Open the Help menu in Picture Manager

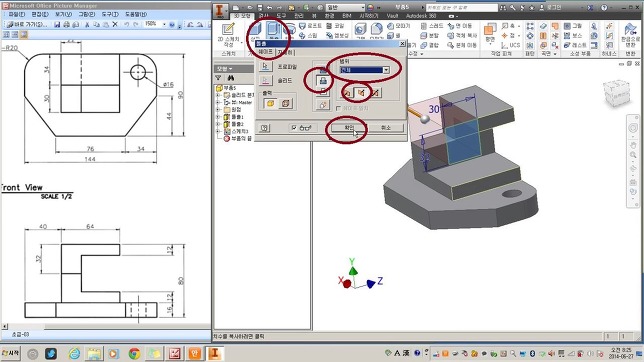tap(136, 14)
